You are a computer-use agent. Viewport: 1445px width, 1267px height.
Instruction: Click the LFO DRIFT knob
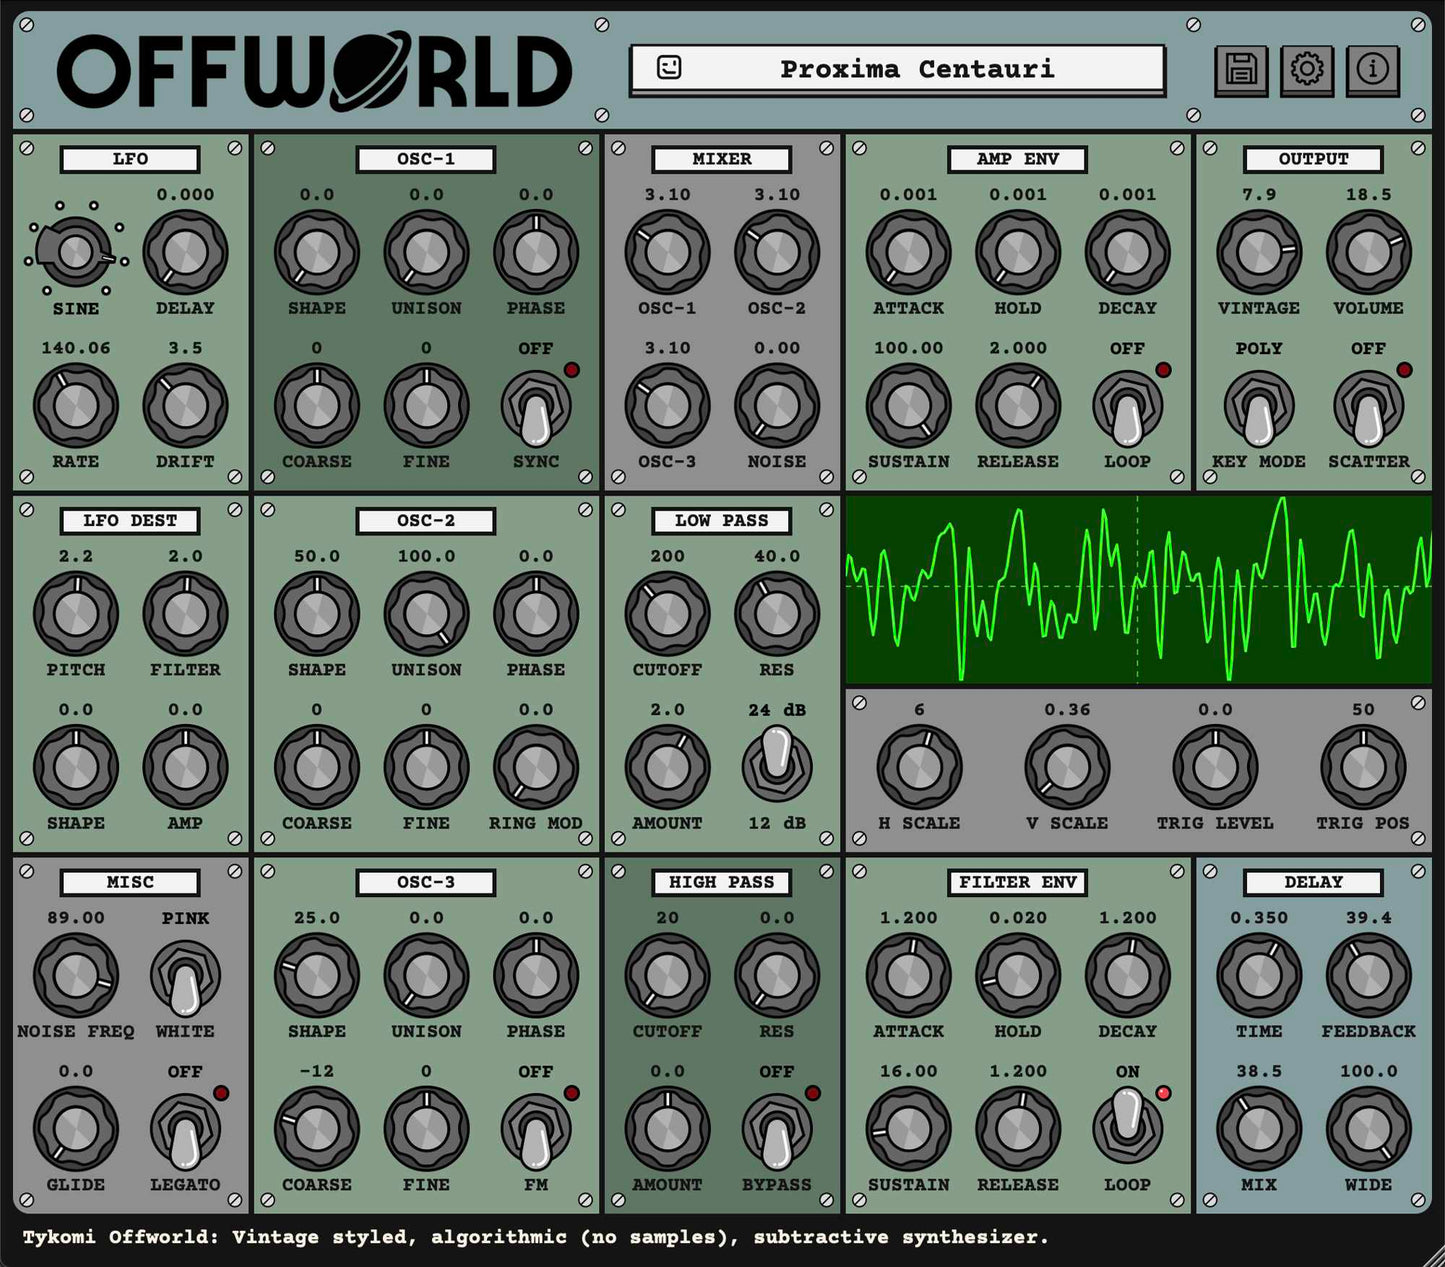(185, 406)
